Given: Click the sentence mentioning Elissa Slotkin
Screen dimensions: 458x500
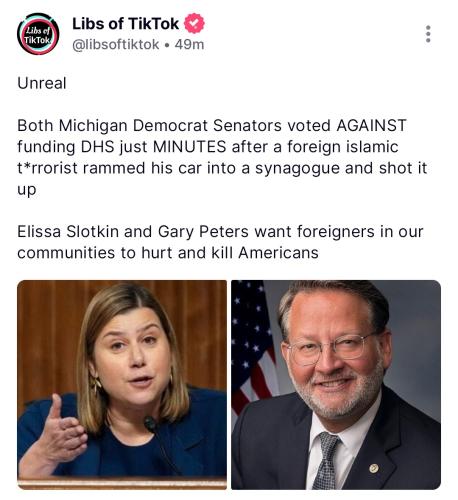Looking at the screenshot, I should tap(220, 242).
